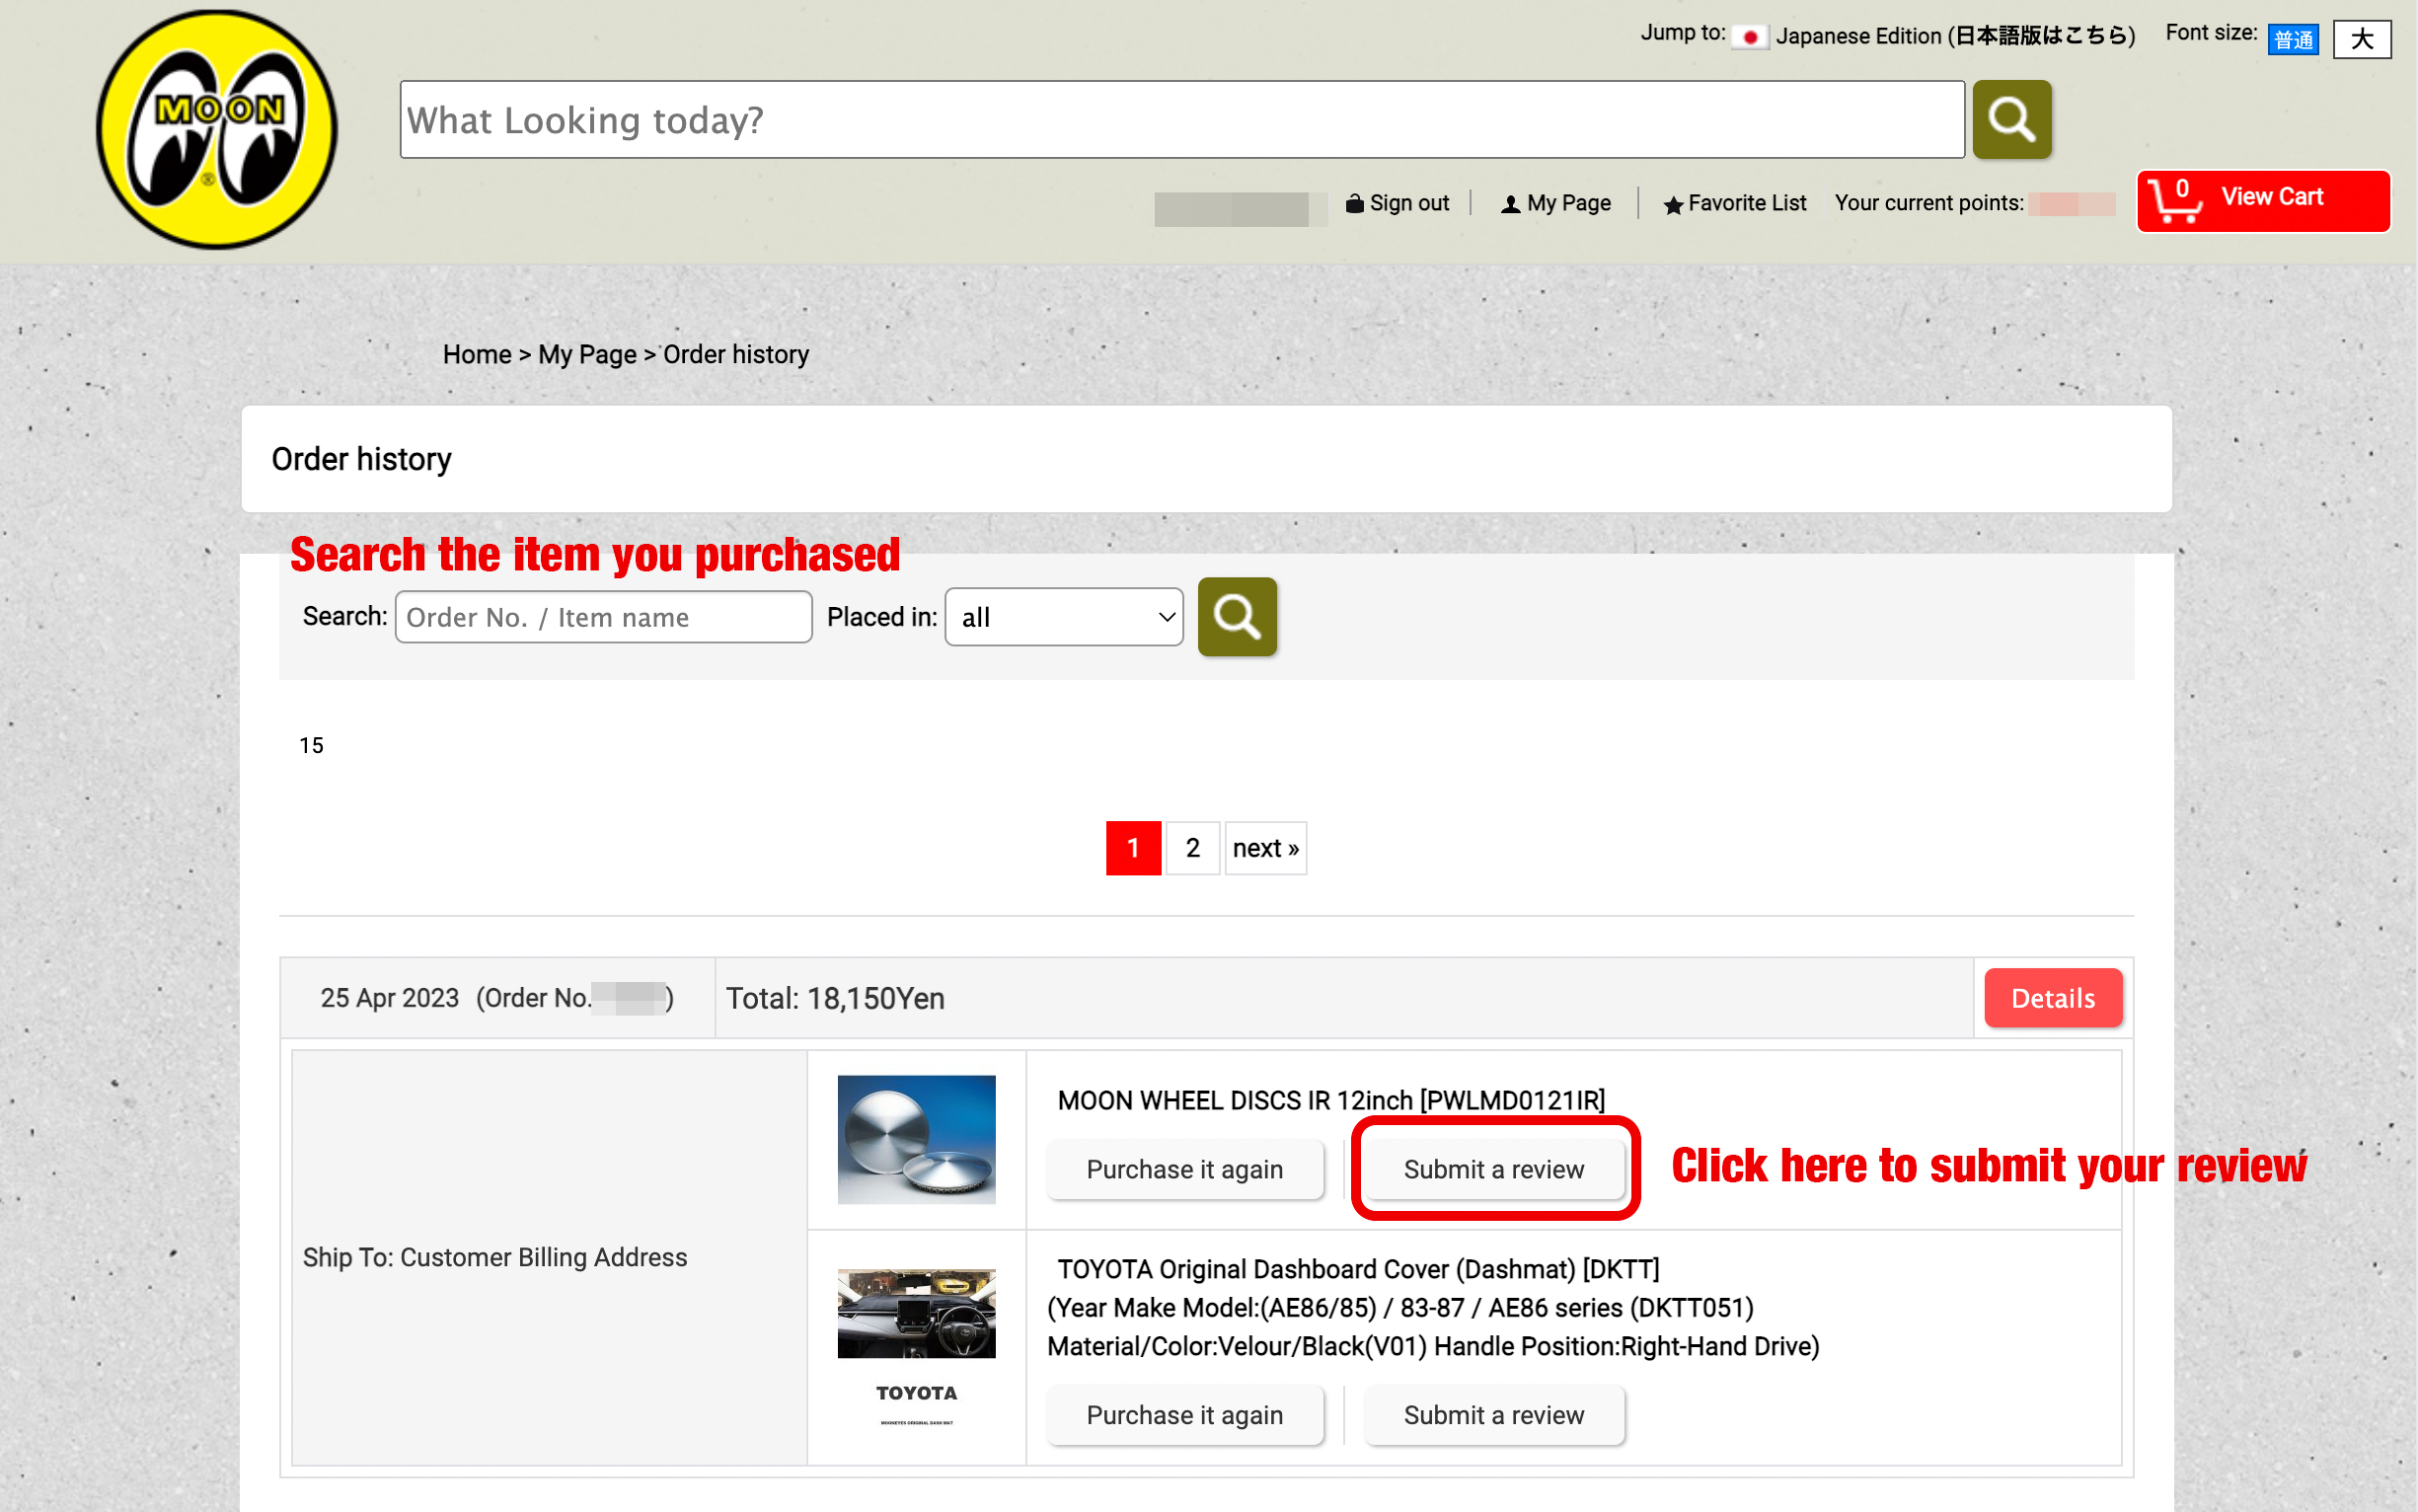Click Total: 18,150Yen text
Screen dimensions: 2418x1512
835,998
